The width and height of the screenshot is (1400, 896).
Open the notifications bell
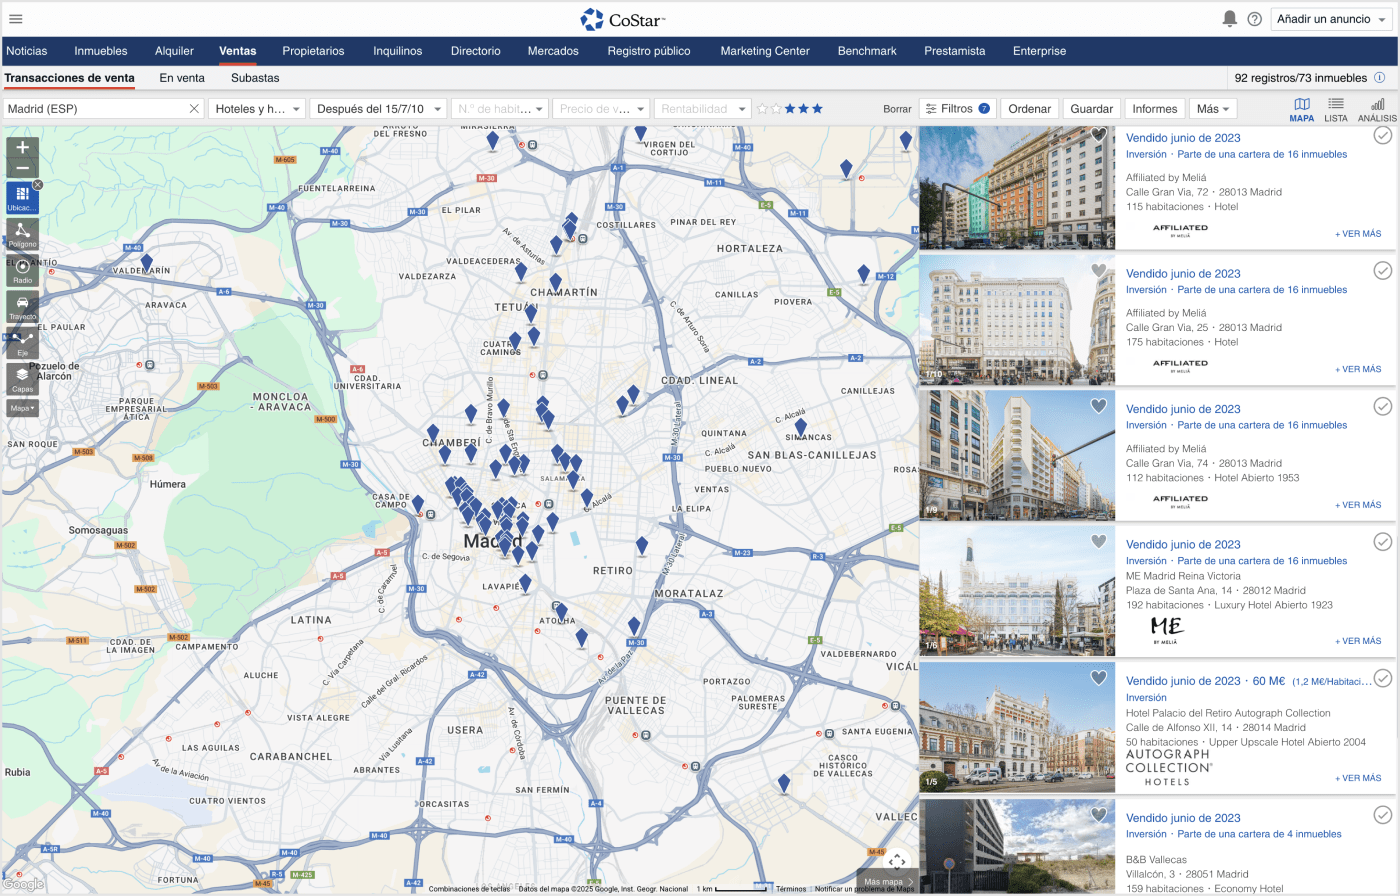1229,19
